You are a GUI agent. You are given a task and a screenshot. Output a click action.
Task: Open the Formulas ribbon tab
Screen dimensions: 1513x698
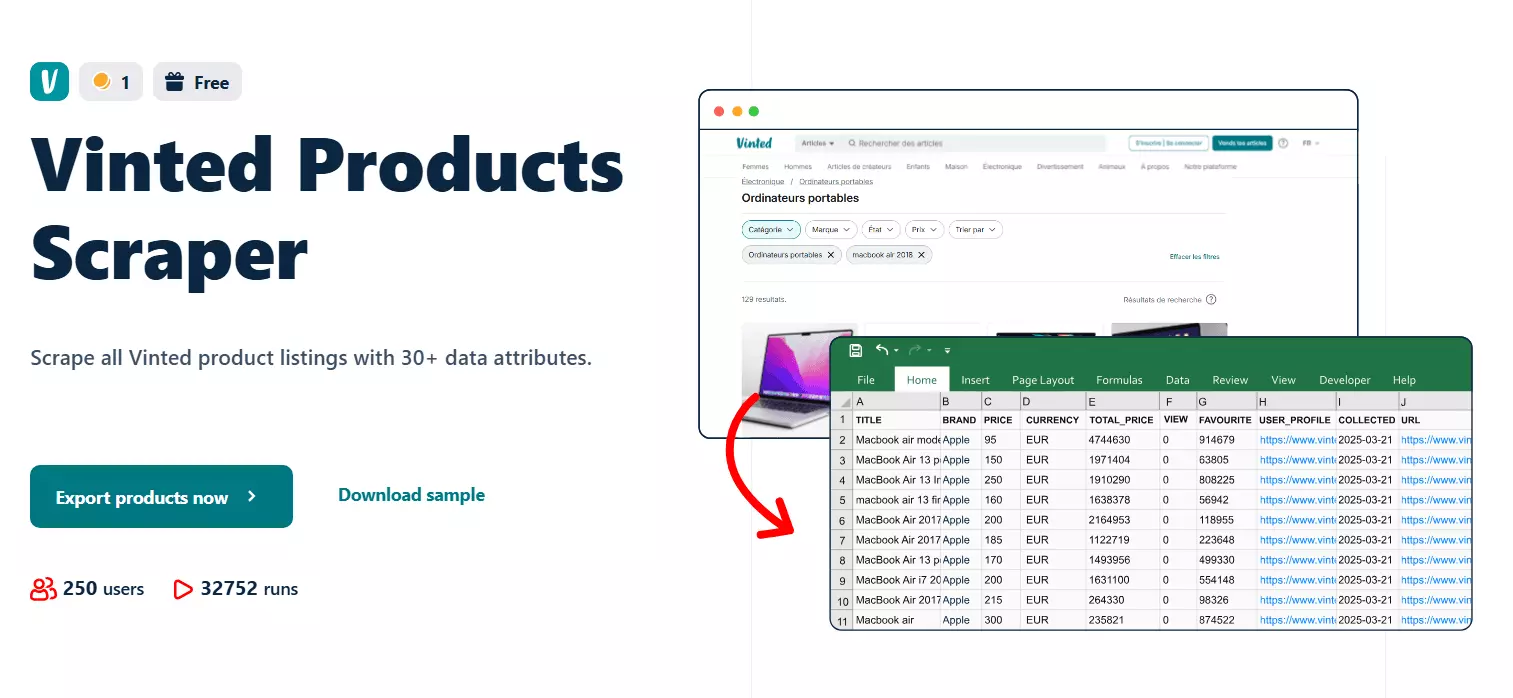[x=1118, y=380]
